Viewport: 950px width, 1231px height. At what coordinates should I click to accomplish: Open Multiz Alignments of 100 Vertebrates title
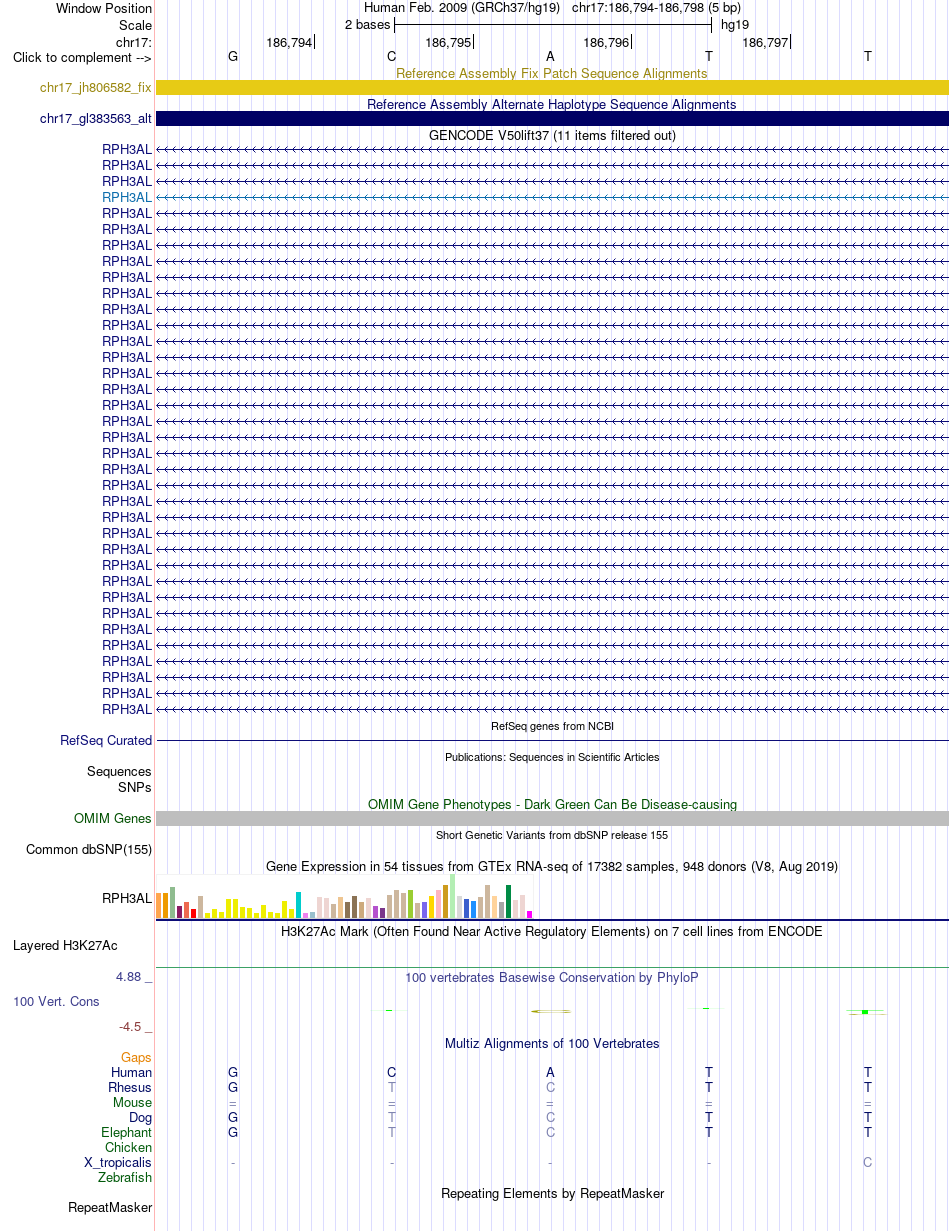click(552, 1044)
